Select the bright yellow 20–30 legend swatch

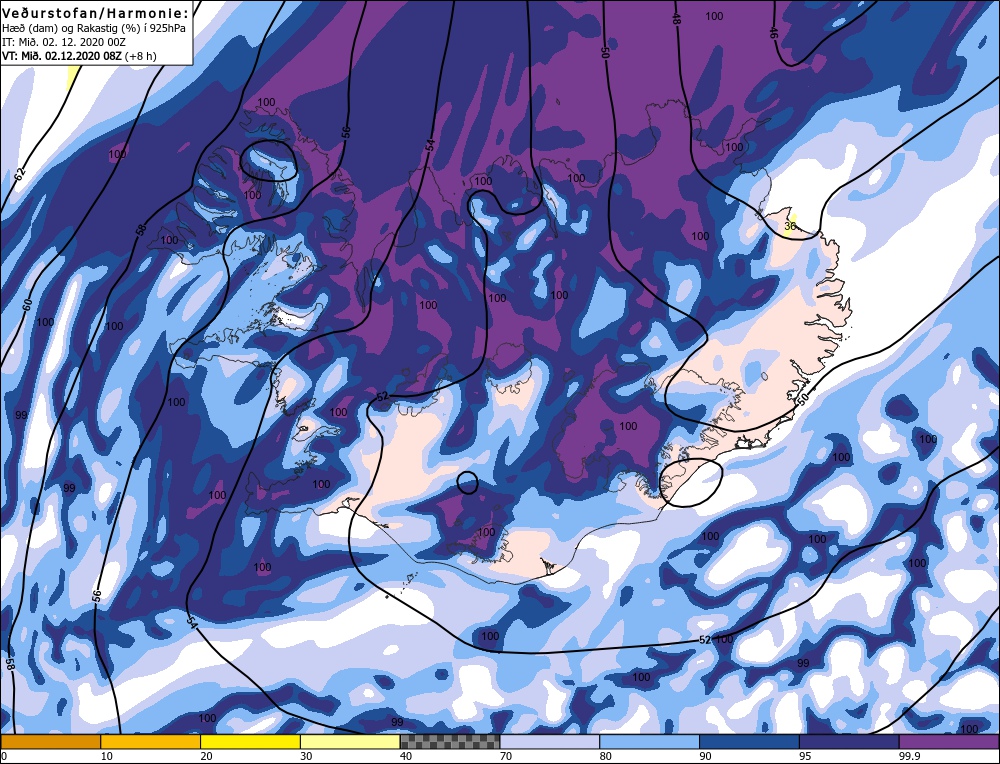[x=251, y=741]
